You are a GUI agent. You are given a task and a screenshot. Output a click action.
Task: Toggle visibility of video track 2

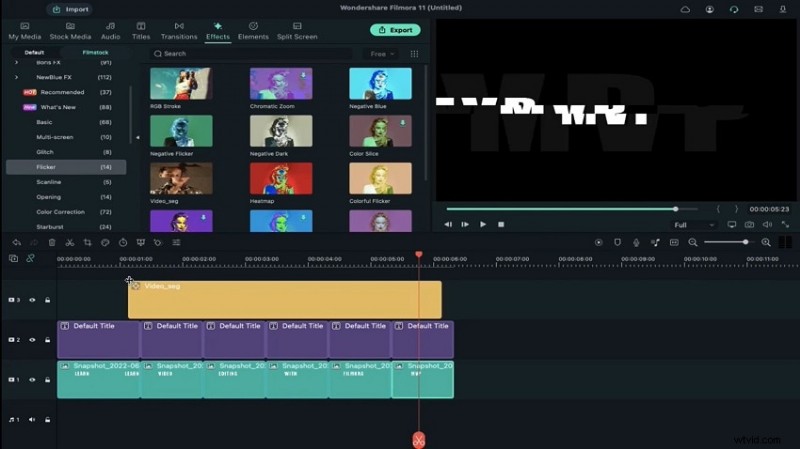pos(32,340)
